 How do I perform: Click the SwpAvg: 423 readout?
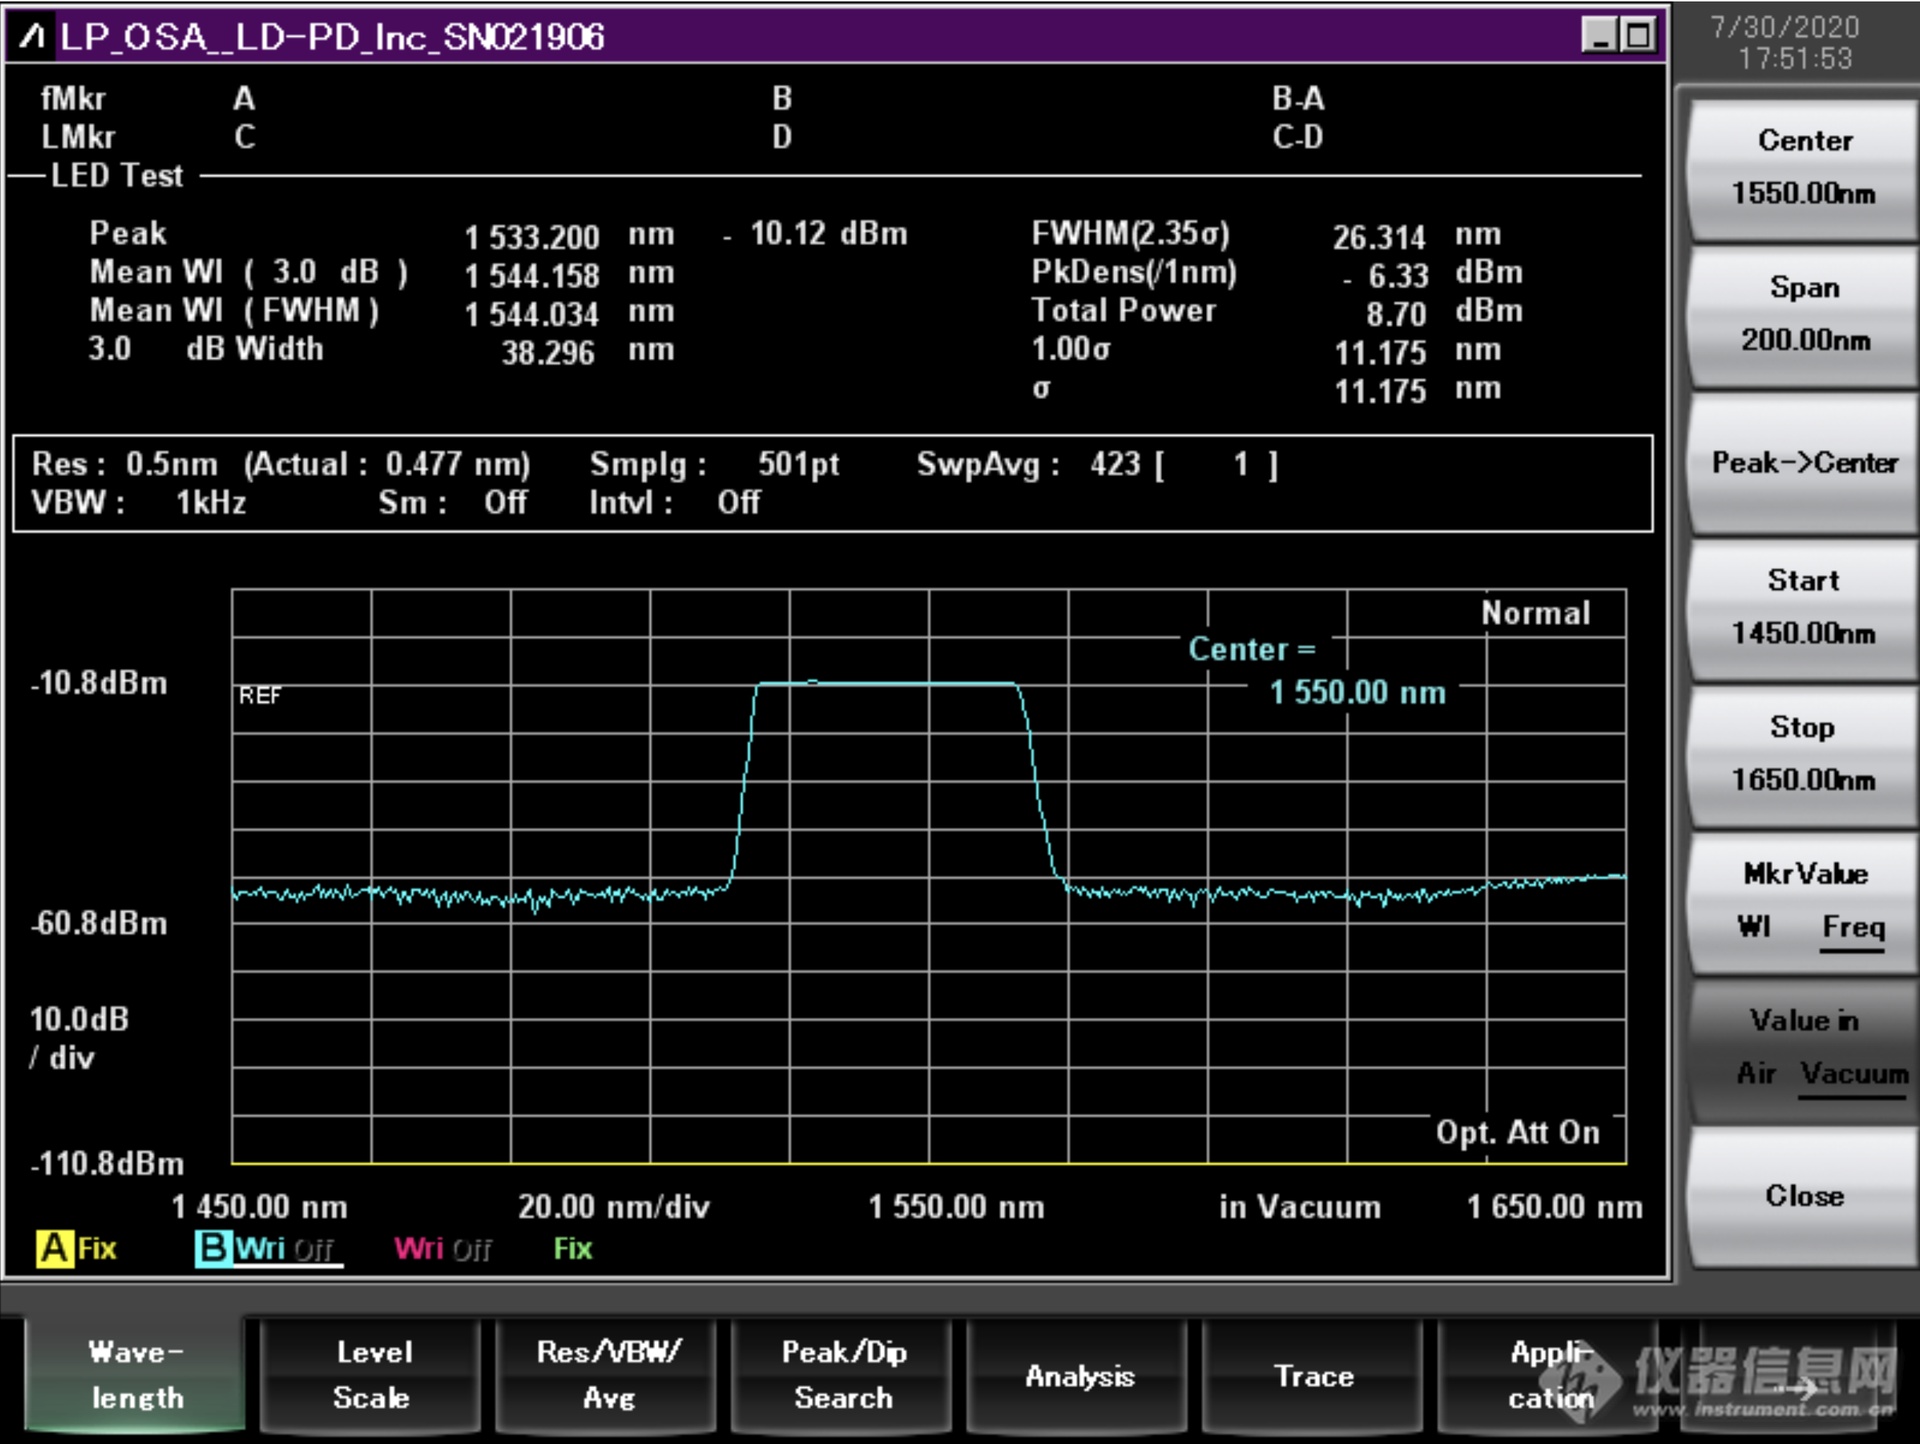point(1028,464)
